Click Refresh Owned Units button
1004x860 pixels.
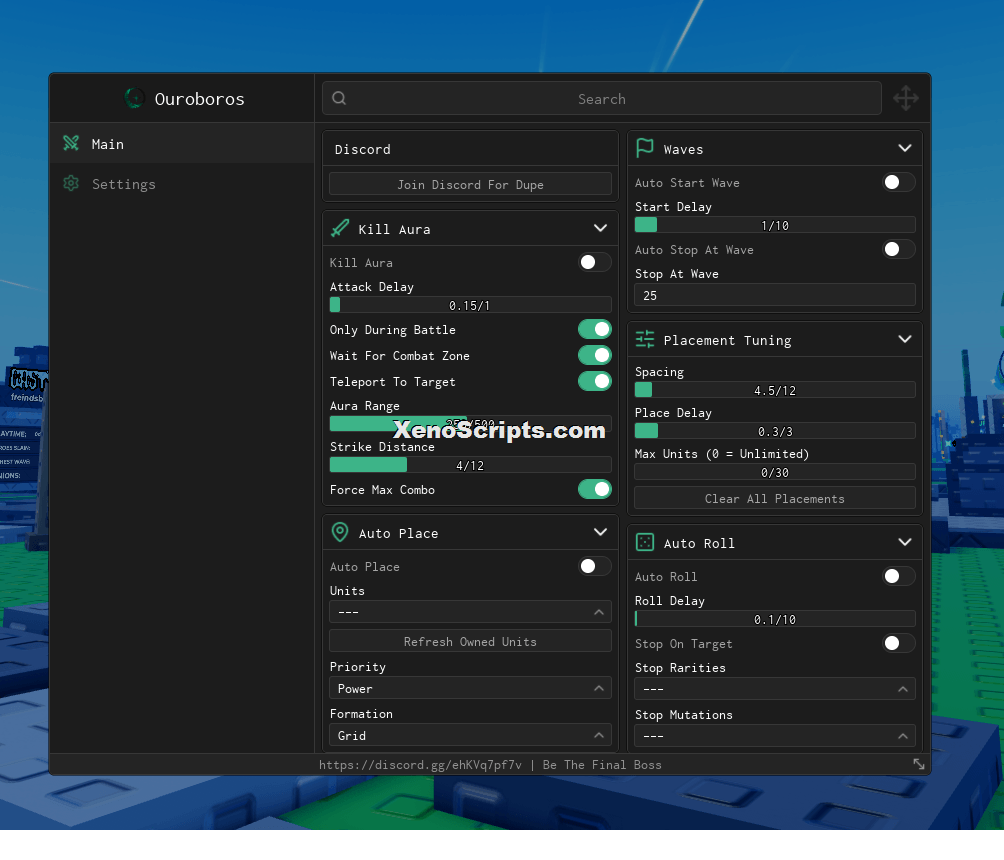(x=470, y=642)
